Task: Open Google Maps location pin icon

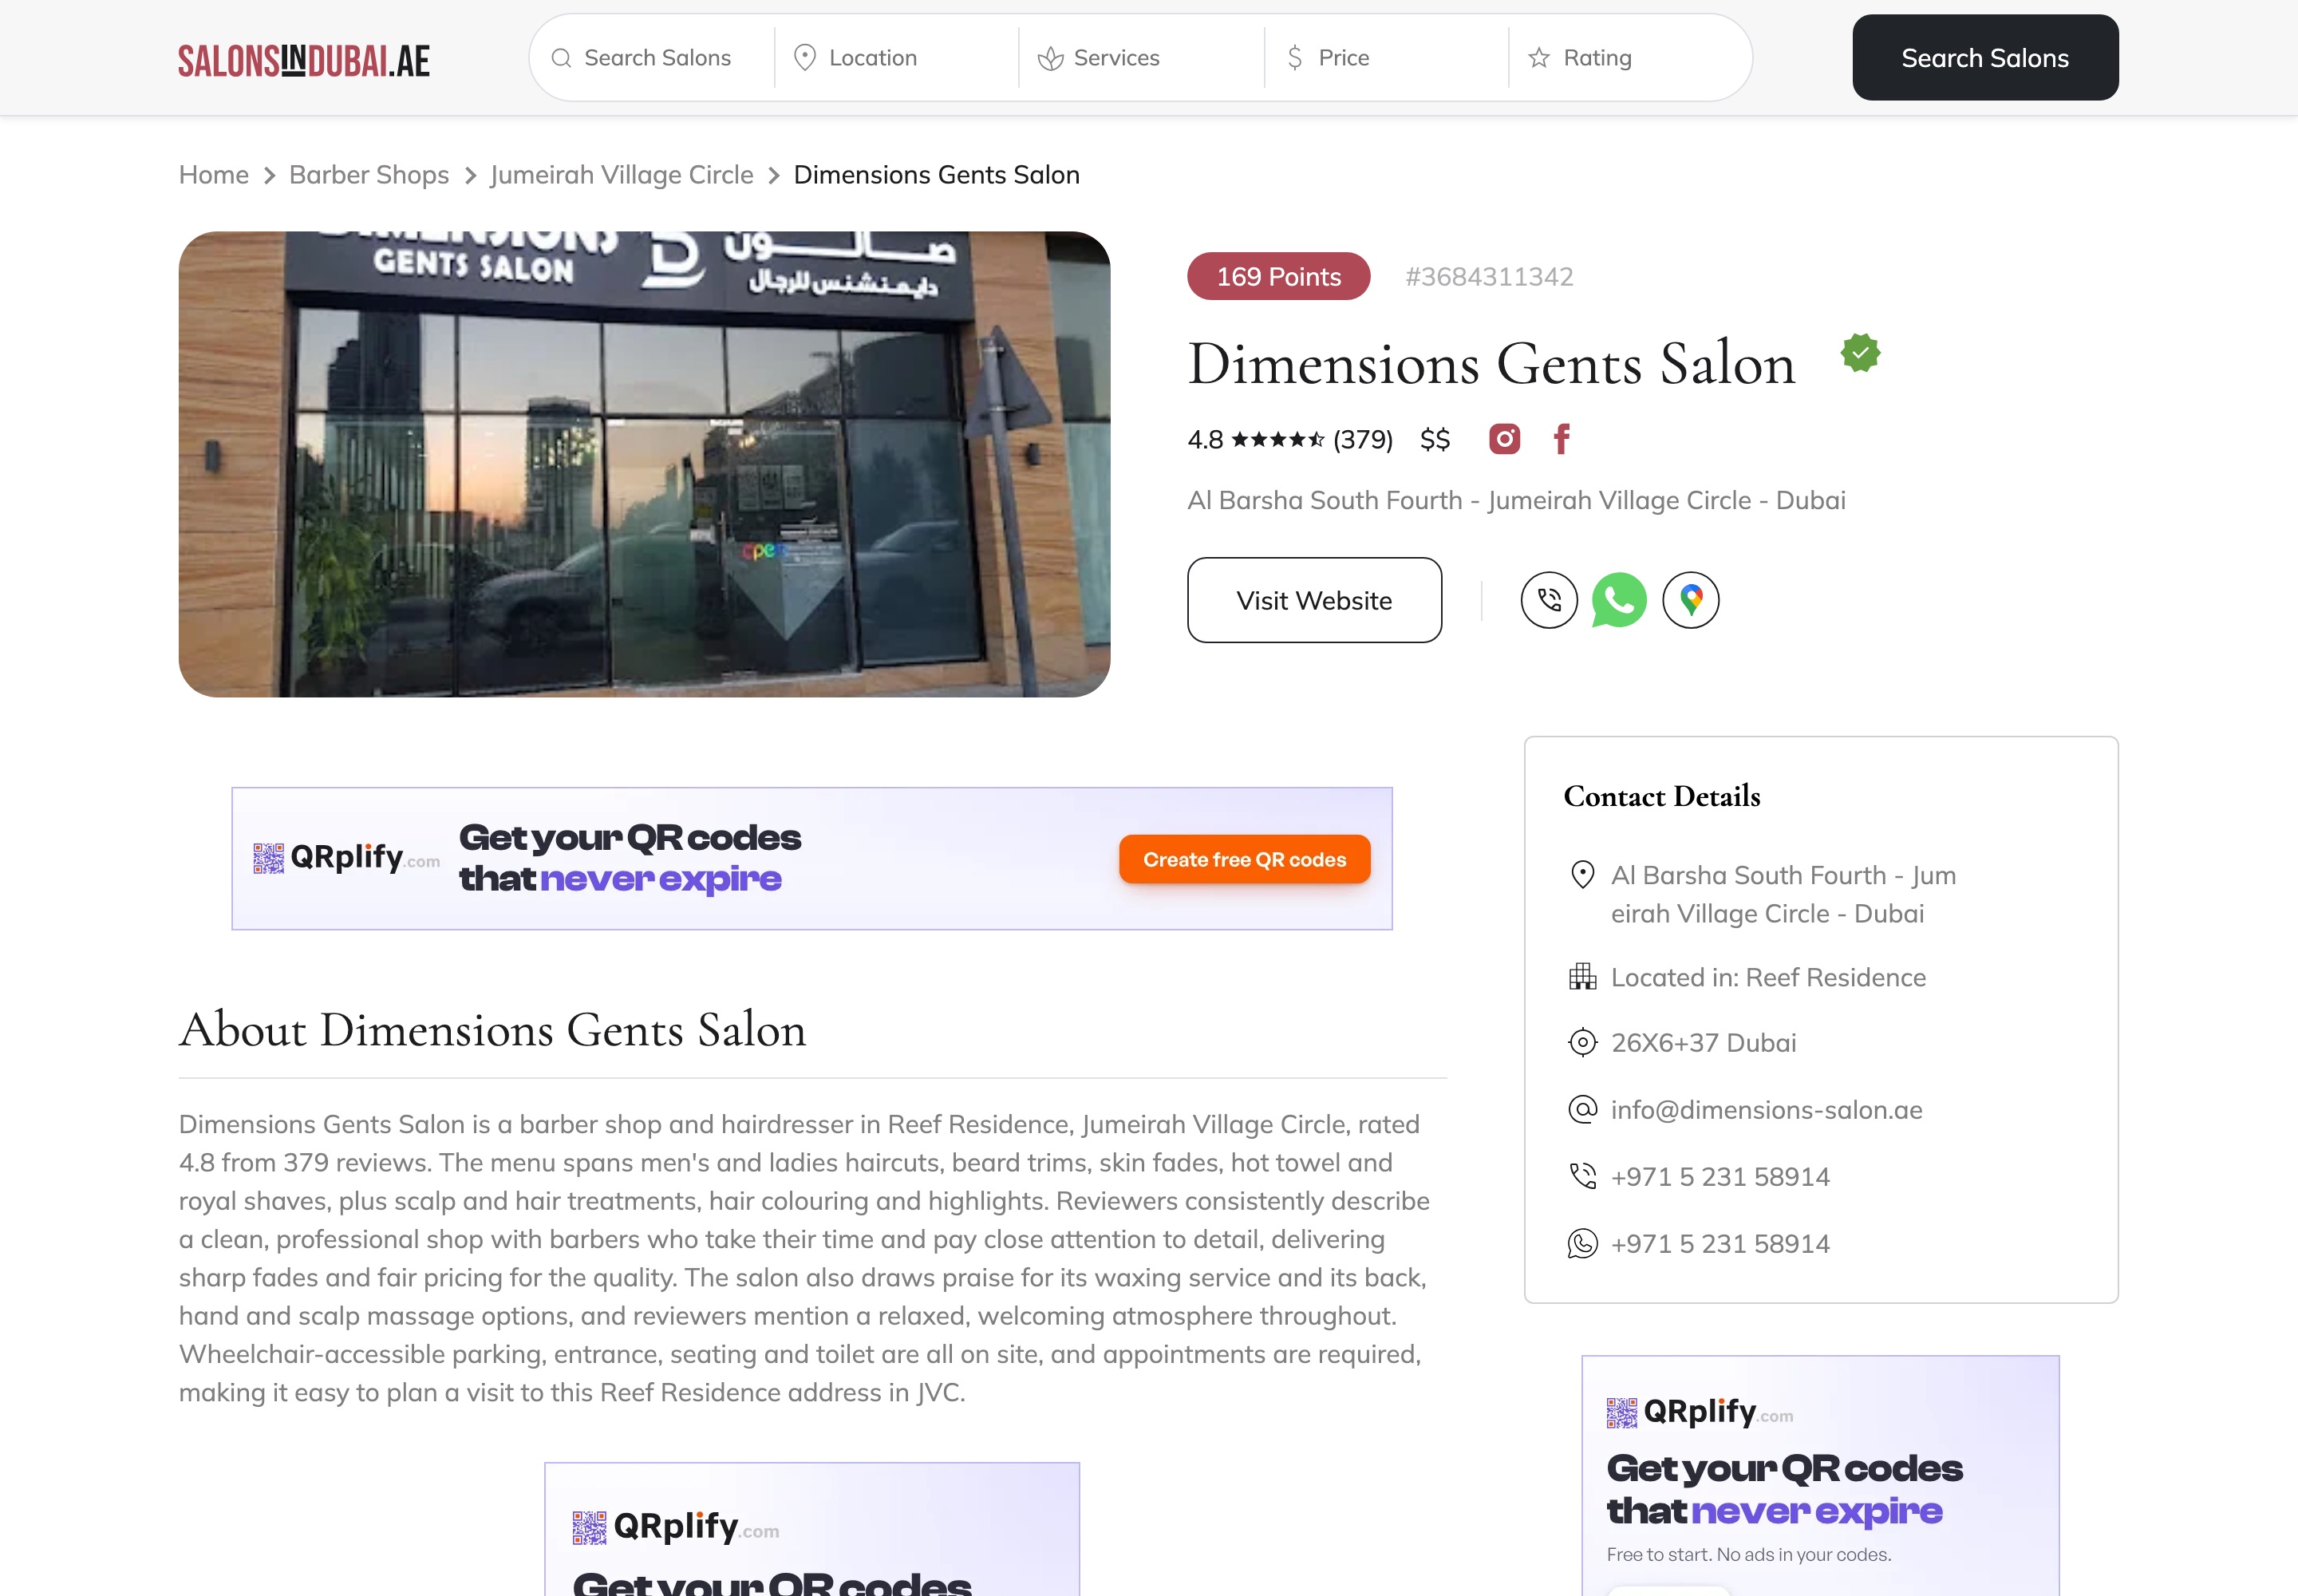Action: point(1690,600)
